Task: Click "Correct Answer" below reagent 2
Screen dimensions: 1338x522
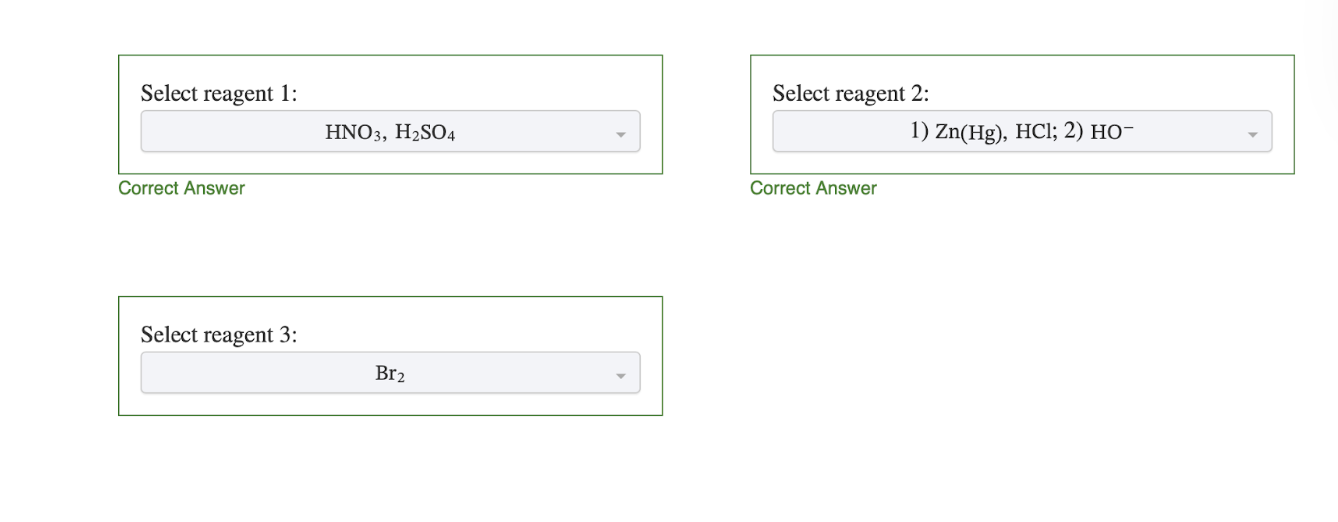Action: click(813, 188)
